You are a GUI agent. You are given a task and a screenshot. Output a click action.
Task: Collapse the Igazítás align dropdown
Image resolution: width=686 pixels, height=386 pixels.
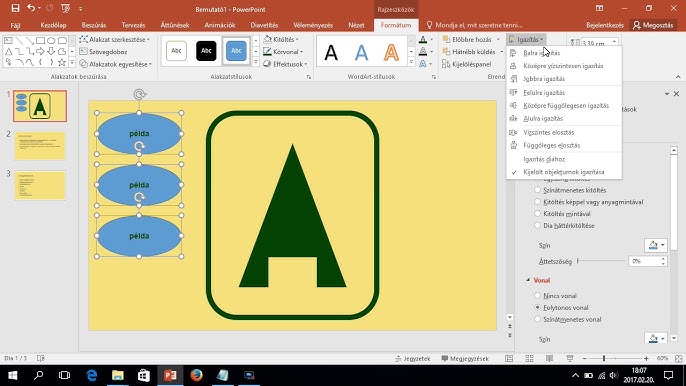[x=526, y=39]
